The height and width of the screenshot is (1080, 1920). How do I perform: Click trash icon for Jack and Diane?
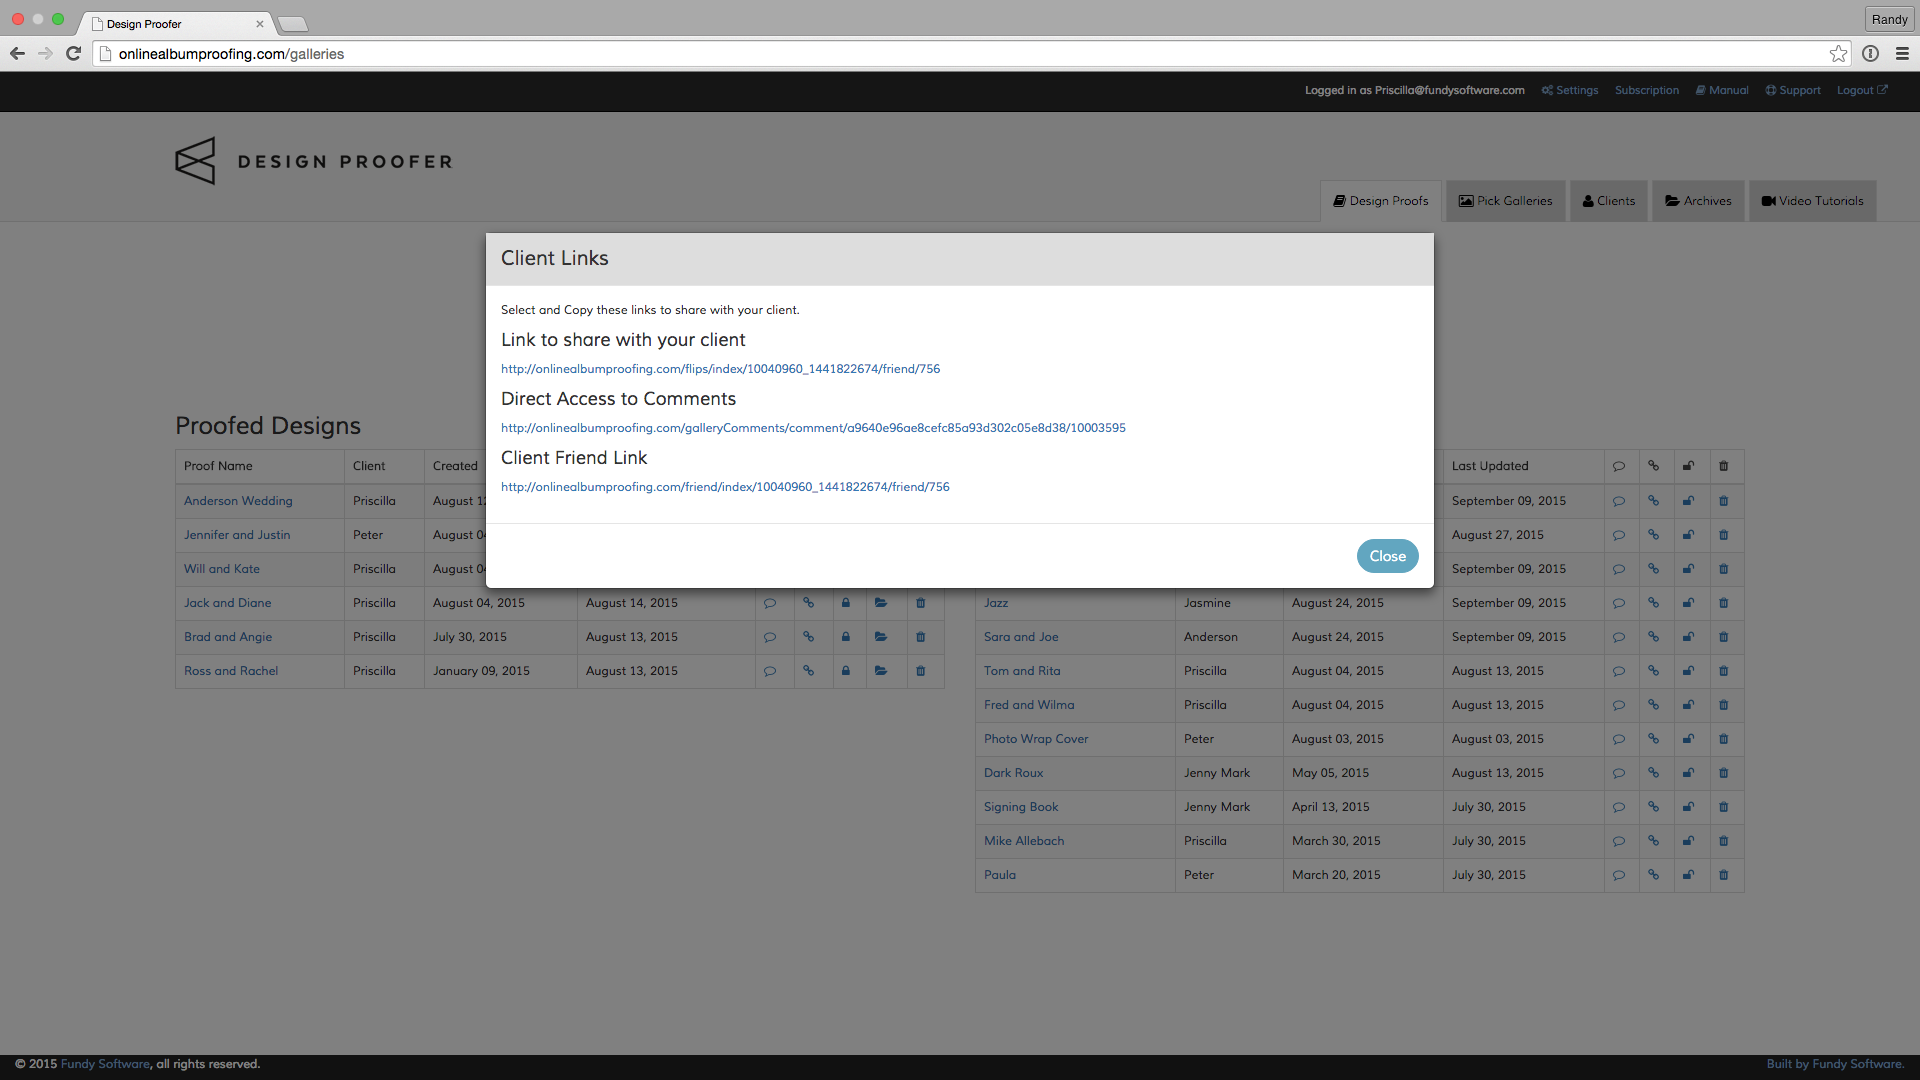click(920, 603)
